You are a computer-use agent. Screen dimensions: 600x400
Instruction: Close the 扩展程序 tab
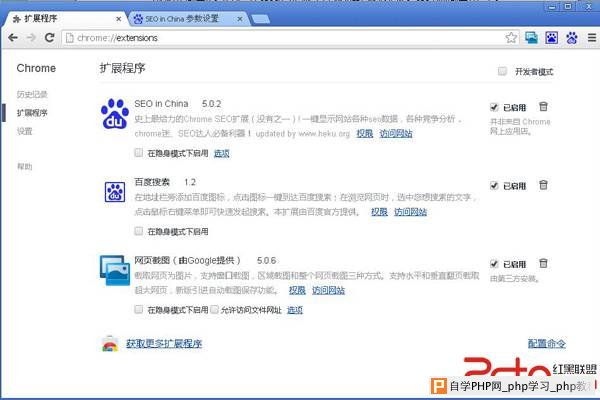click(x=118, y=19)
